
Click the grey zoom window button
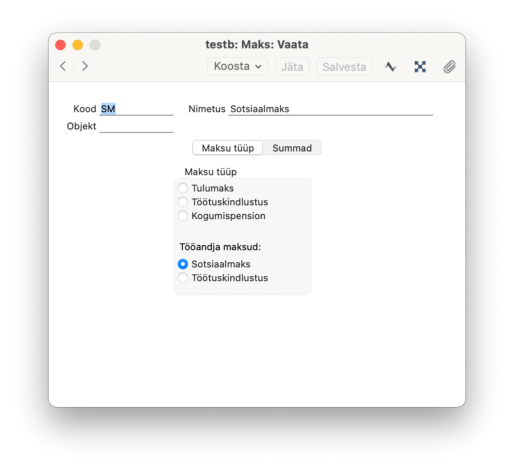(95, 45)
